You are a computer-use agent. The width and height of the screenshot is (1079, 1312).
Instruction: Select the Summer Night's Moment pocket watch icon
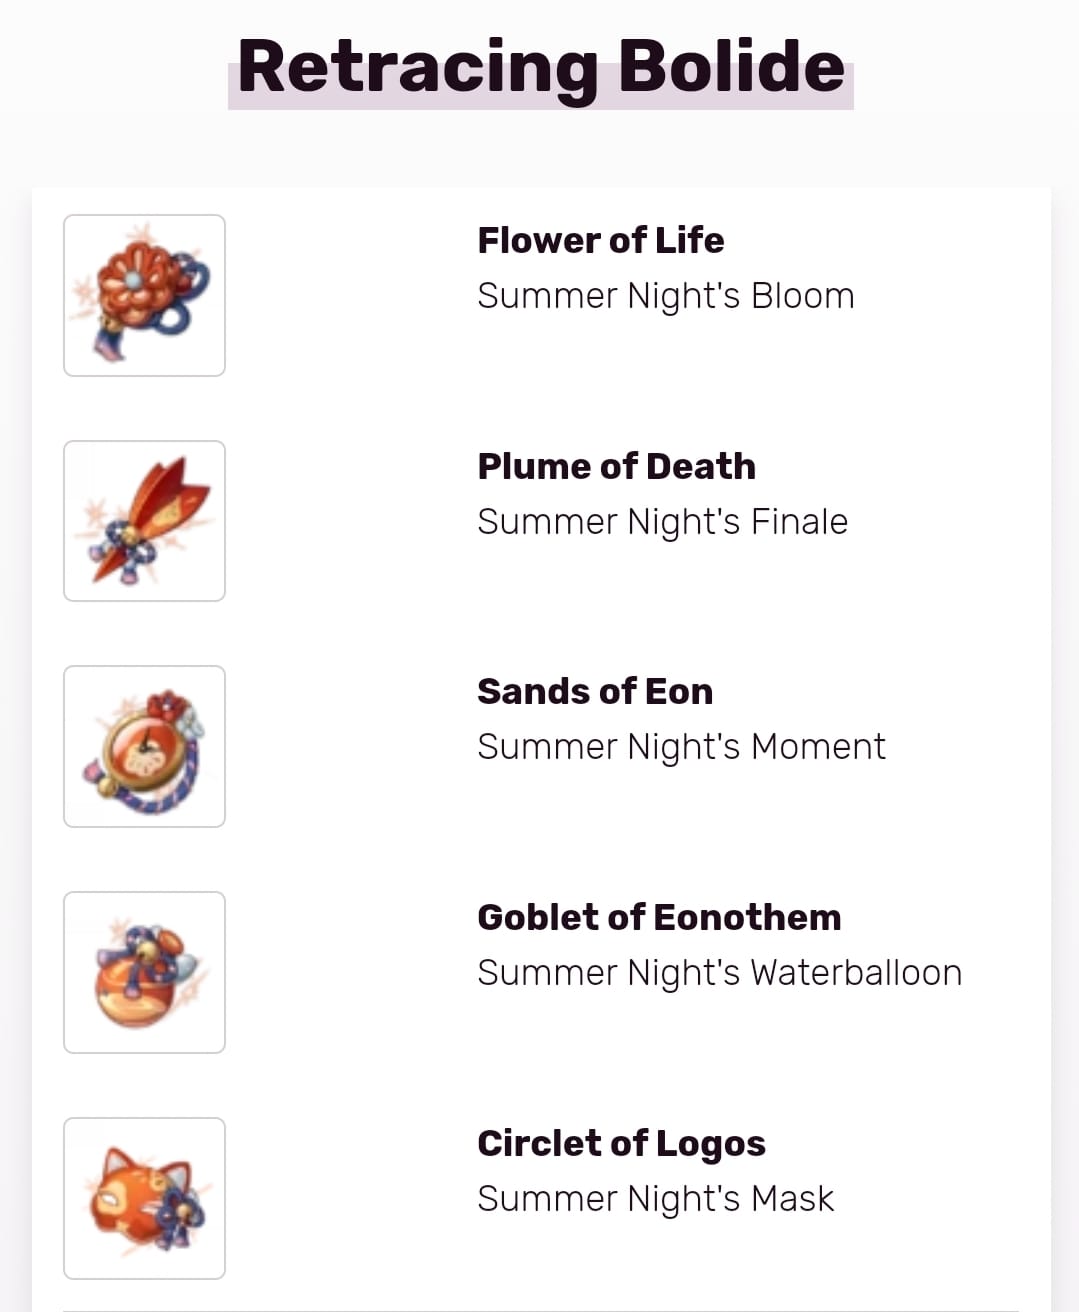click(x=144, y=746)
